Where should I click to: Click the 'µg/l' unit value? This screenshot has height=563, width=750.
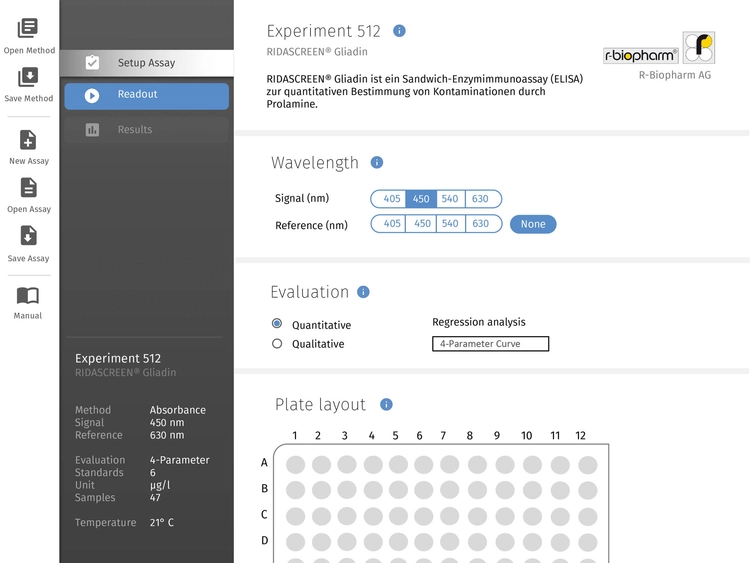160,485
